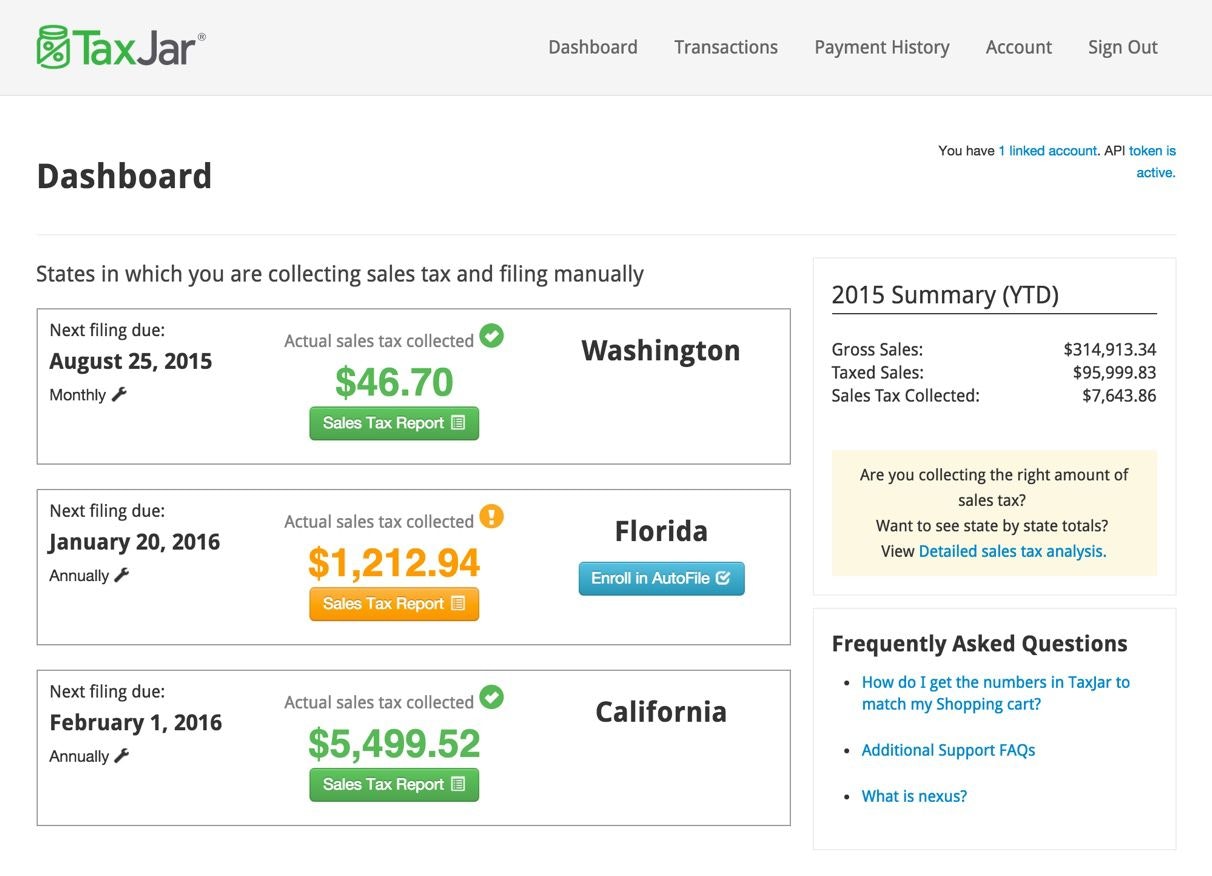
Task: Open Washington's Sales Tax Report
Action: [393, 423]
